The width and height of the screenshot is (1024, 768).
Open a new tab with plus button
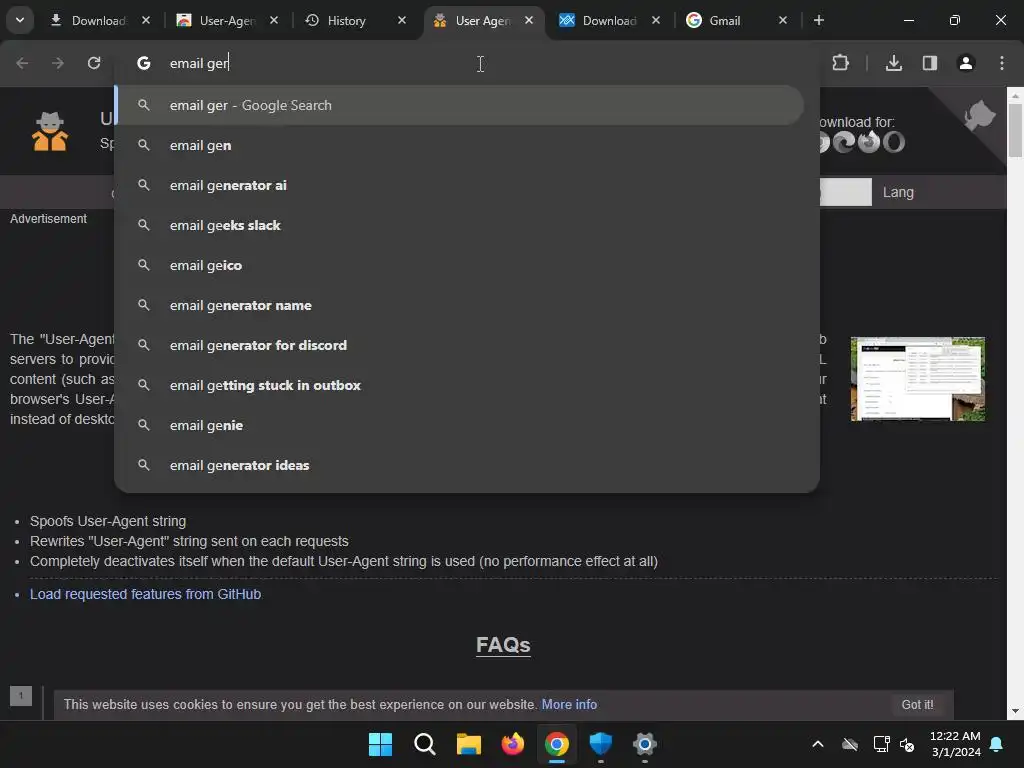click(x=818, y=20)
